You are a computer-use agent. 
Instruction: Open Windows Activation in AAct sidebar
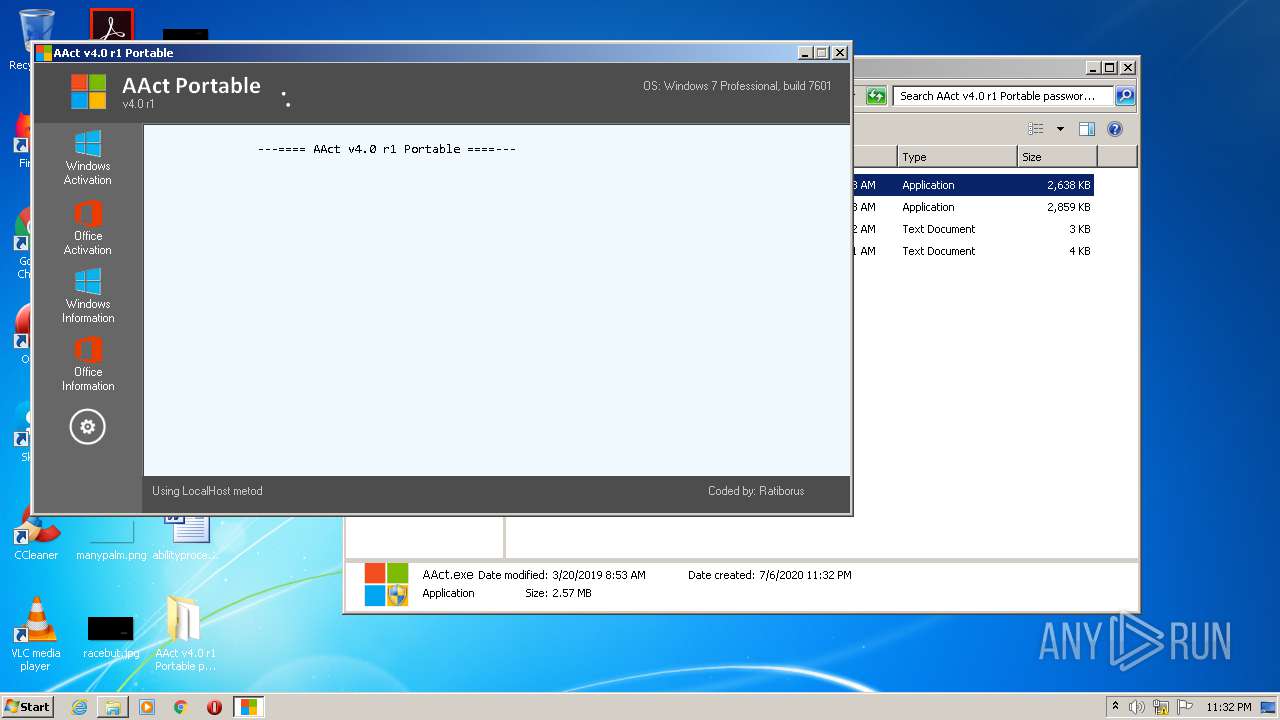[x=88, y=158]
